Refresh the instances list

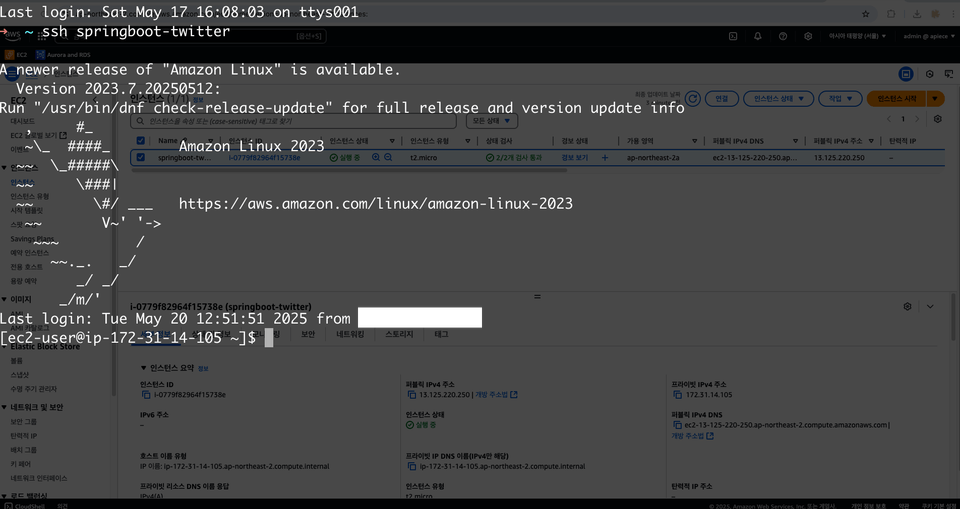click(692, 99)
